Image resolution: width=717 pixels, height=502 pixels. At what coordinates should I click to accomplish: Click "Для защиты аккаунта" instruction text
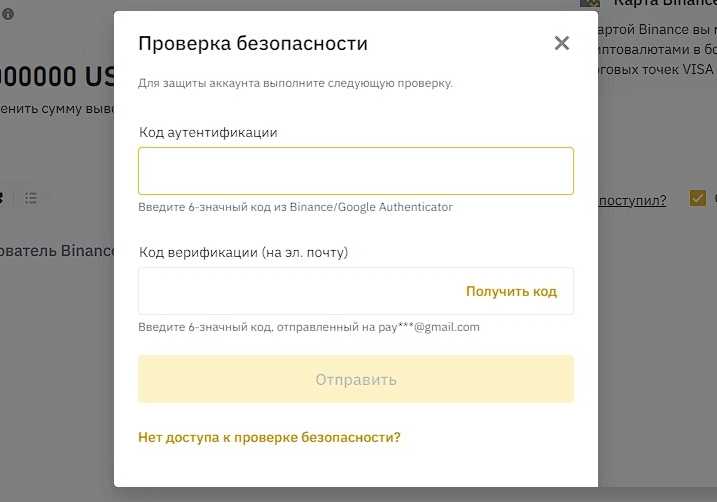295,83
